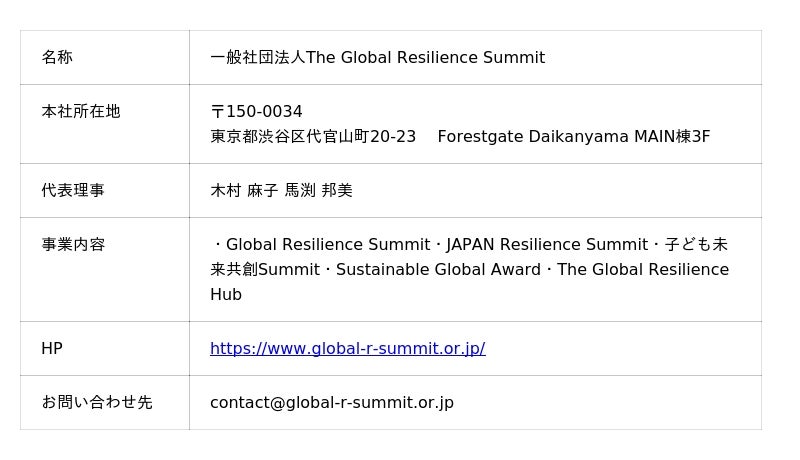Click the word Hub in 事業内容
The width and height of the screenshot is (800, 460).
pyautogui.click(x=226, y=295)
